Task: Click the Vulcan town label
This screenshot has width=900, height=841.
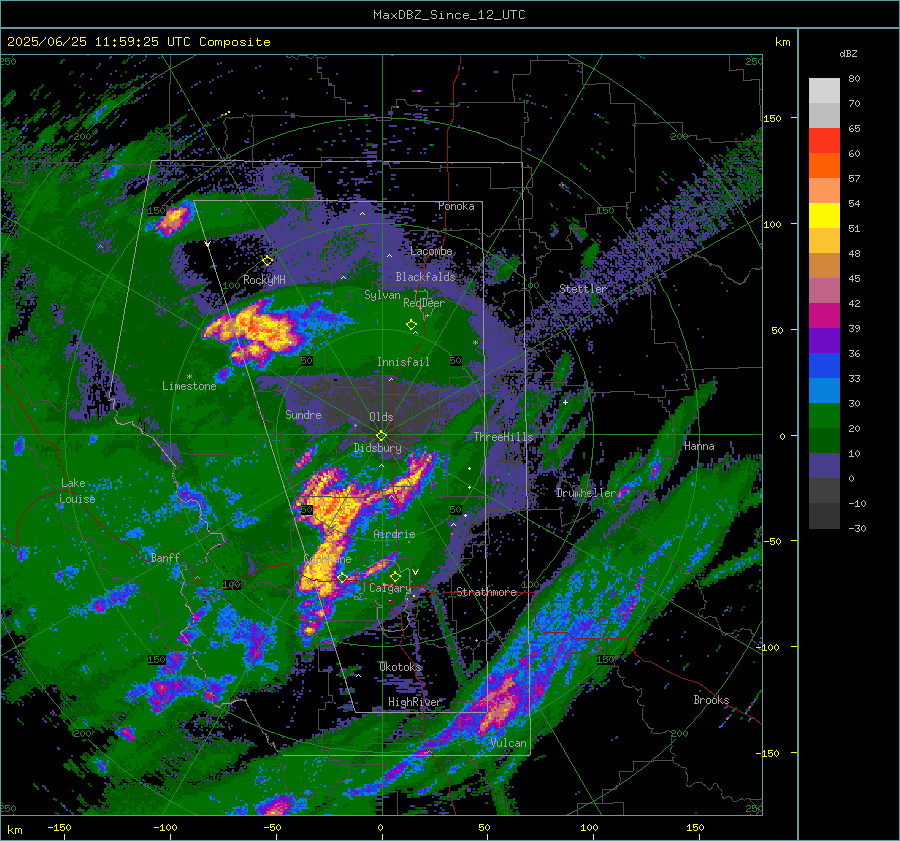Action: tap(508, 743)
